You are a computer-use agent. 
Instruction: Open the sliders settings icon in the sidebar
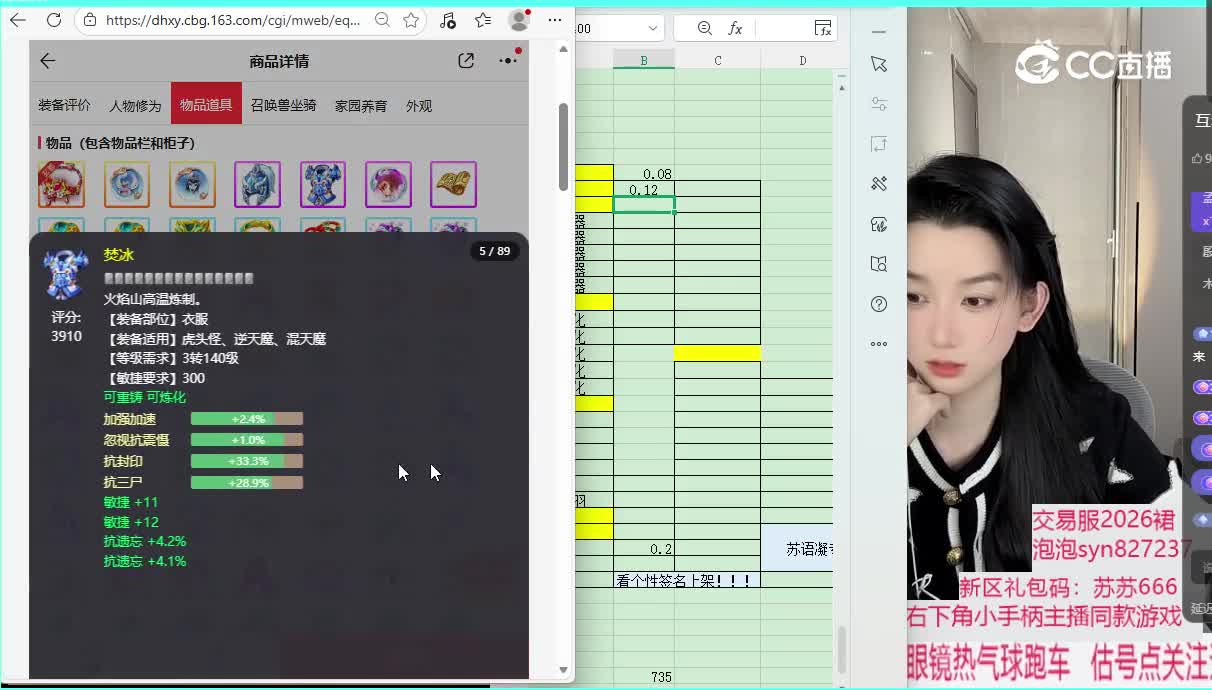pyautogui.click(x=879, y=104)
